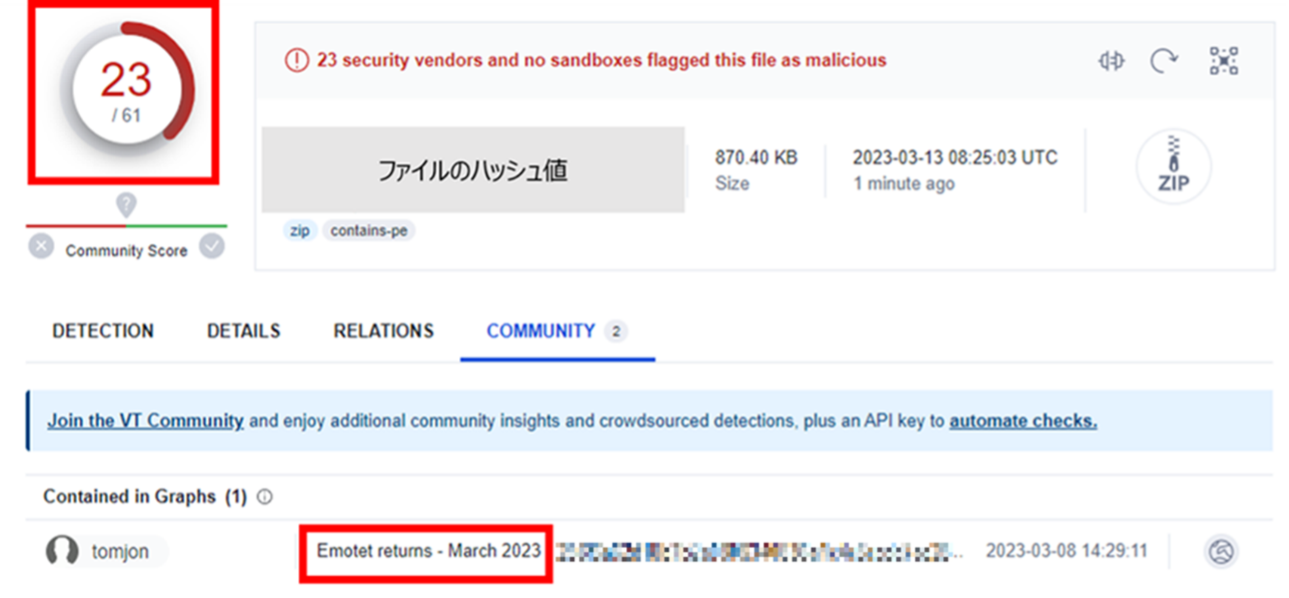Vote positive with community score checkmark
Image resolution: width=1289 pixels, height=598 pixels.
212,247
